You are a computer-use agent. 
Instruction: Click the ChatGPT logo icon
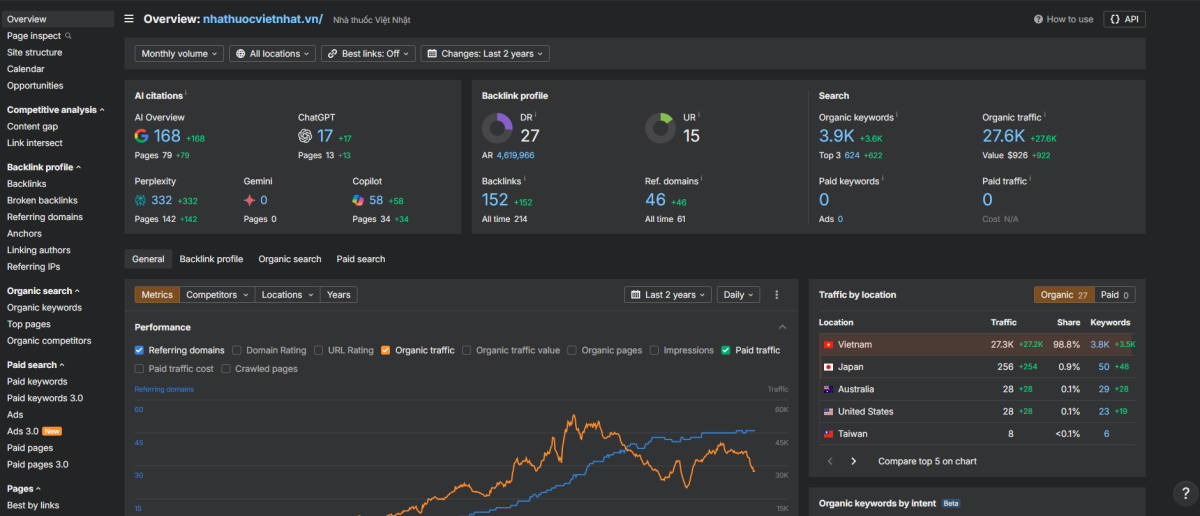point(305,136)
